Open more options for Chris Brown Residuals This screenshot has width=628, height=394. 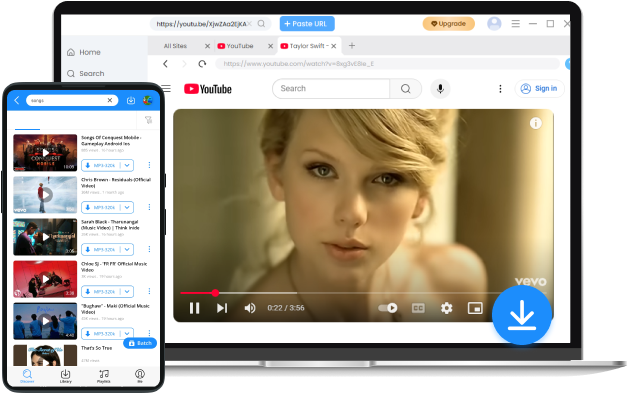click(x=149, y=207)
